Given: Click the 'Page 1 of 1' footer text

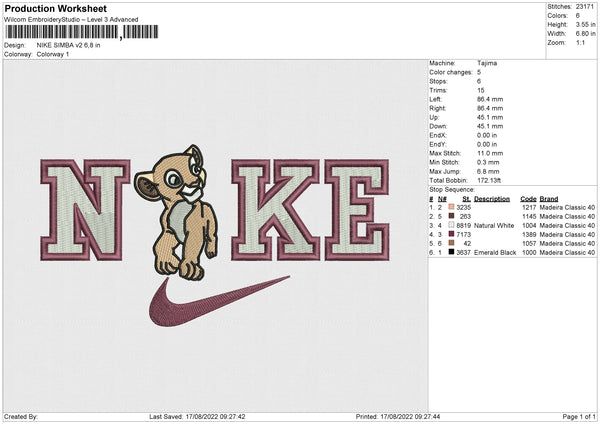Looking at the screenshot, I should point(579,416).
